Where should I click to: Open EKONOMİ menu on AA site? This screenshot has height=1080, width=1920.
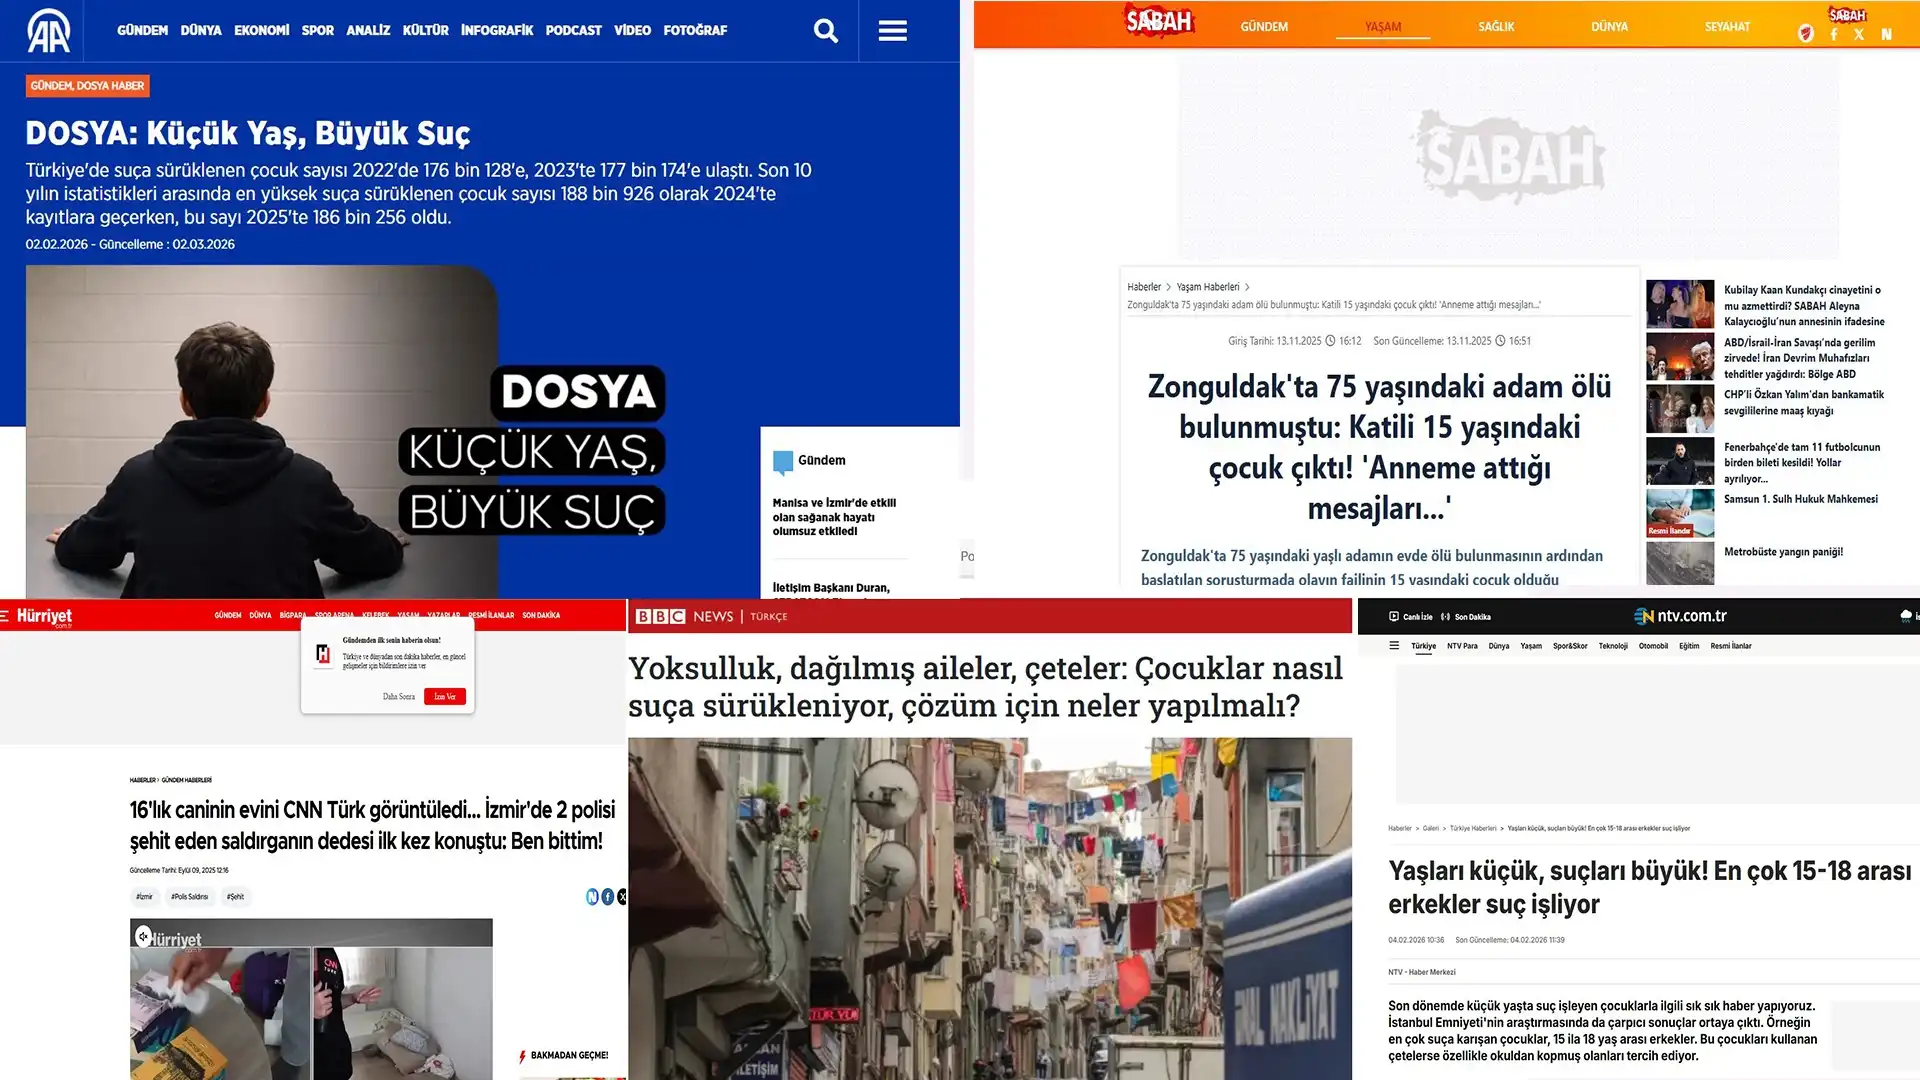(261, 30)
